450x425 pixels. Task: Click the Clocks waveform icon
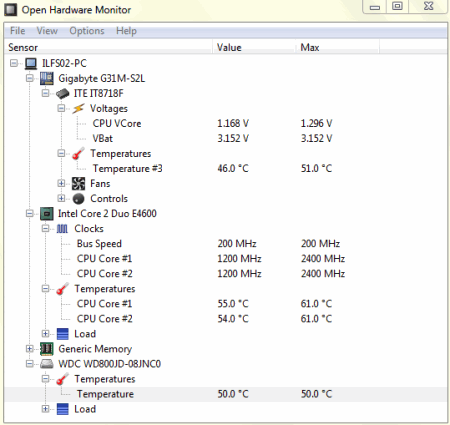pyautogui.click(x=62, y=229)
